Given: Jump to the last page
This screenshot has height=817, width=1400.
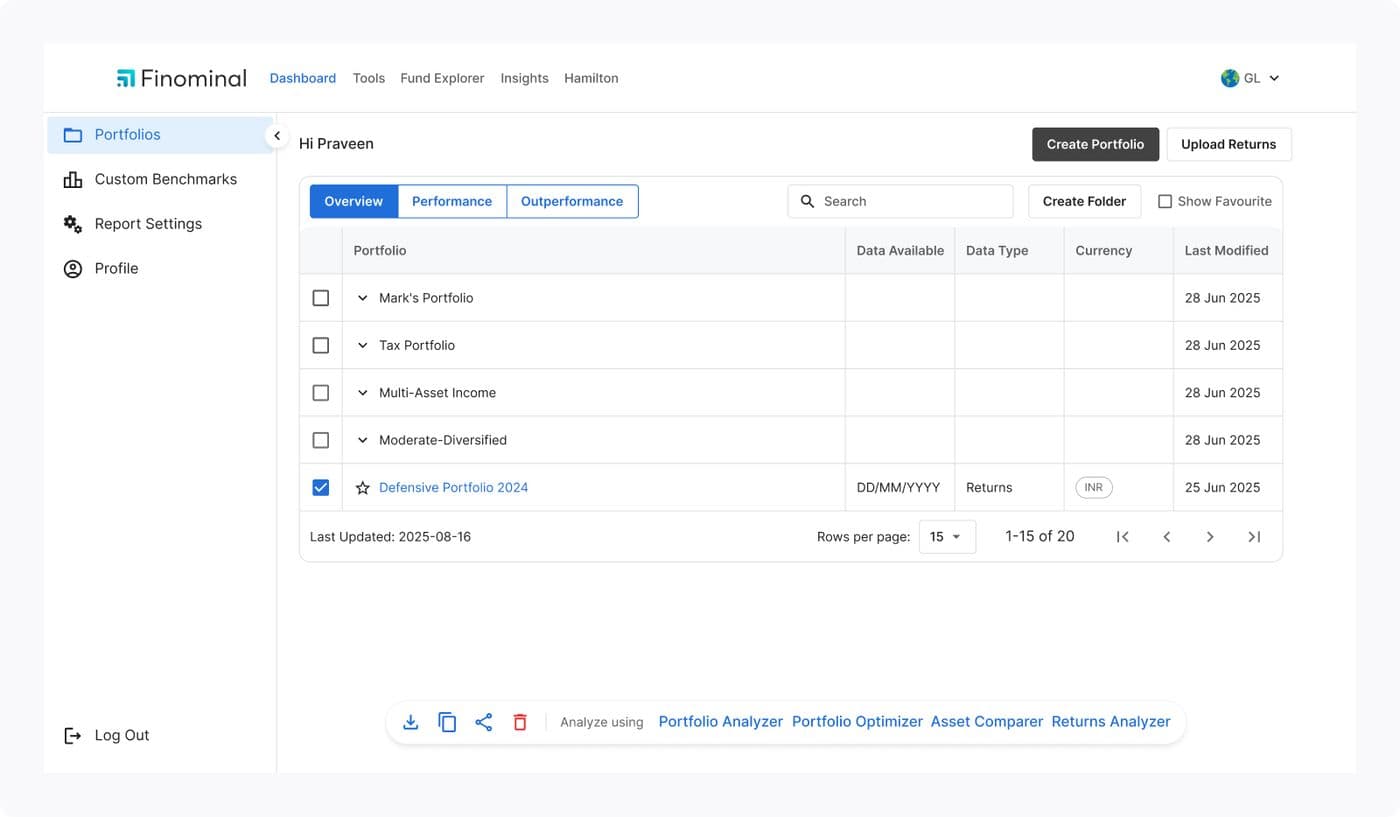Looking at the screenshot, I should click(x=1254, y=537).
